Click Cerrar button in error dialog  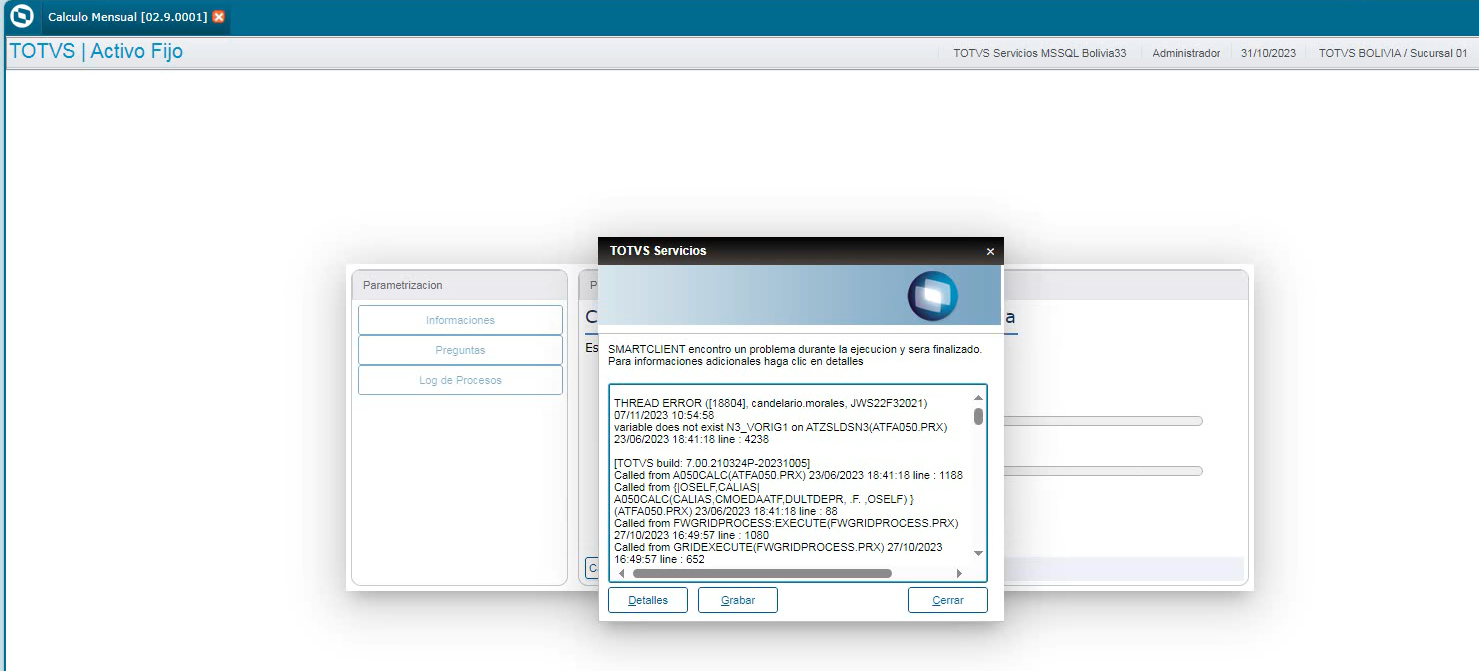pos(948,600)
